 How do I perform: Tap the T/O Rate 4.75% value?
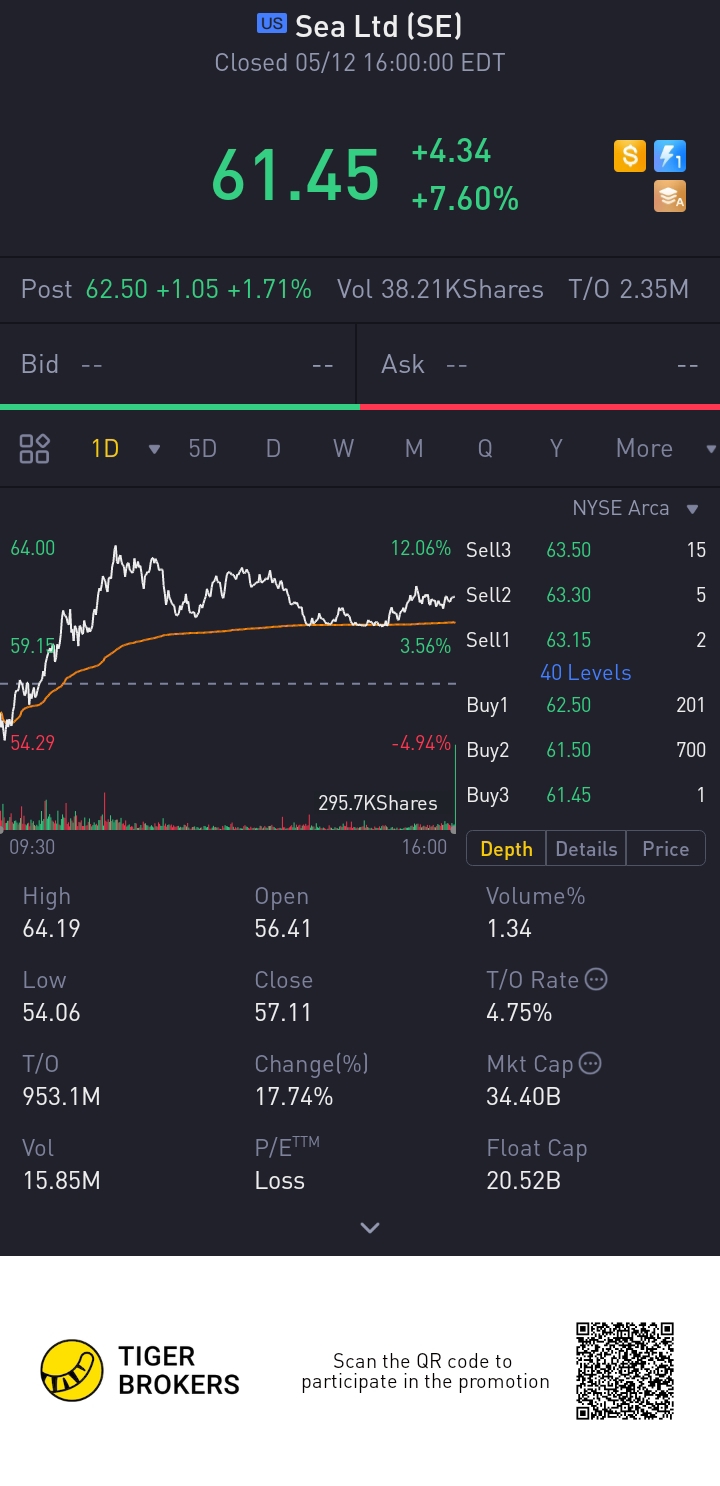point(519,1012)
